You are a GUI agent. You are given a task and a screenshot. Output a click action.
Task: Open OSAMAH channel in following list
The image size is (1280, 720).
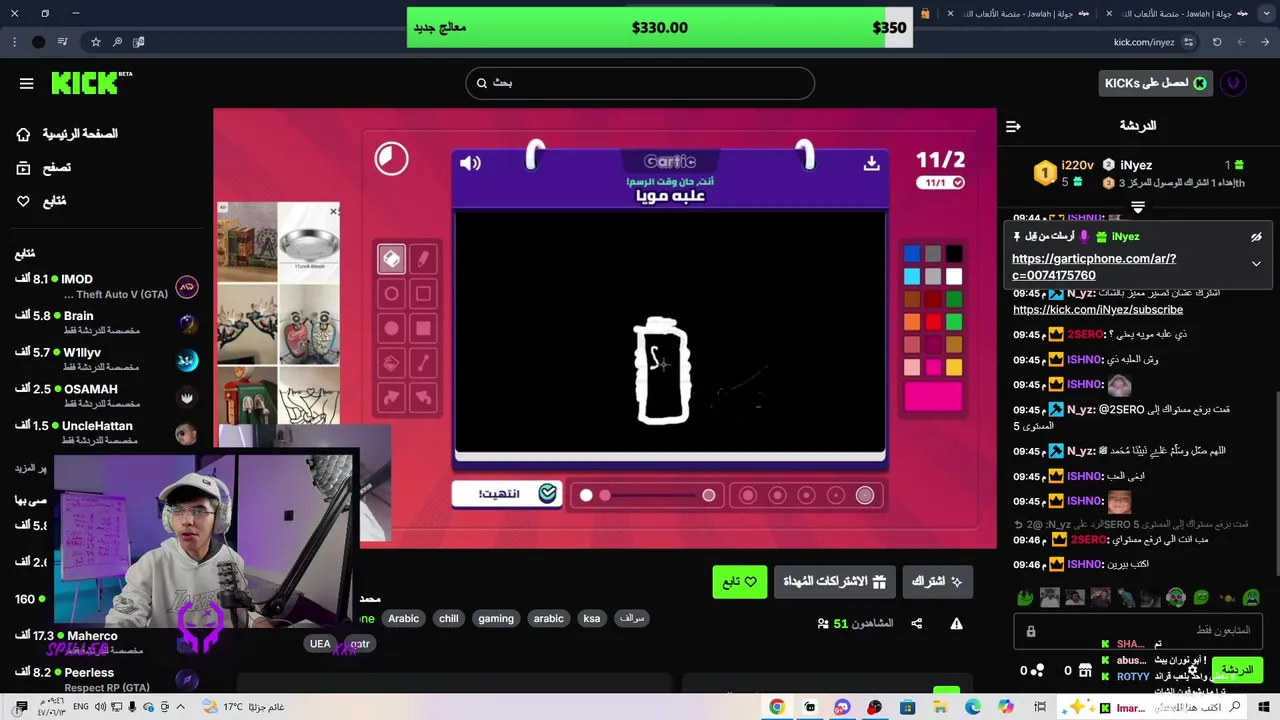[106, 396]
